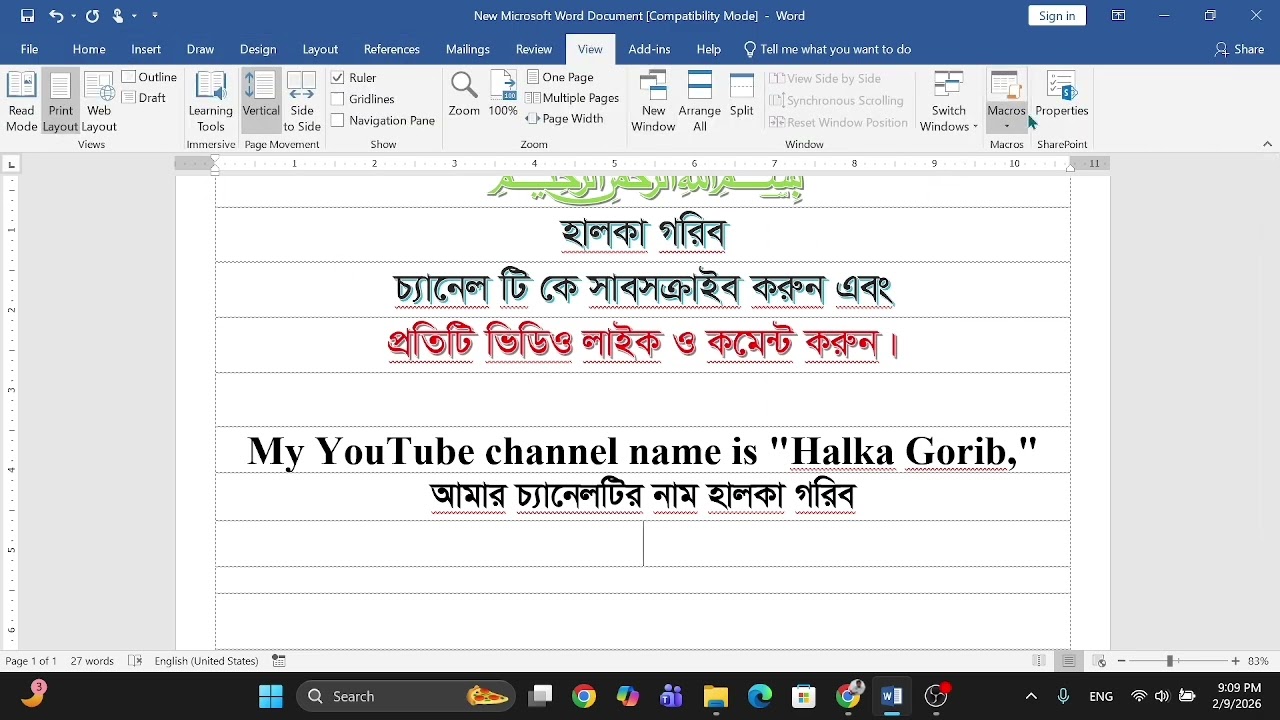Arrange All windows
The height and width of the screenshot is (720, 1280).
[x=700, y=102]
